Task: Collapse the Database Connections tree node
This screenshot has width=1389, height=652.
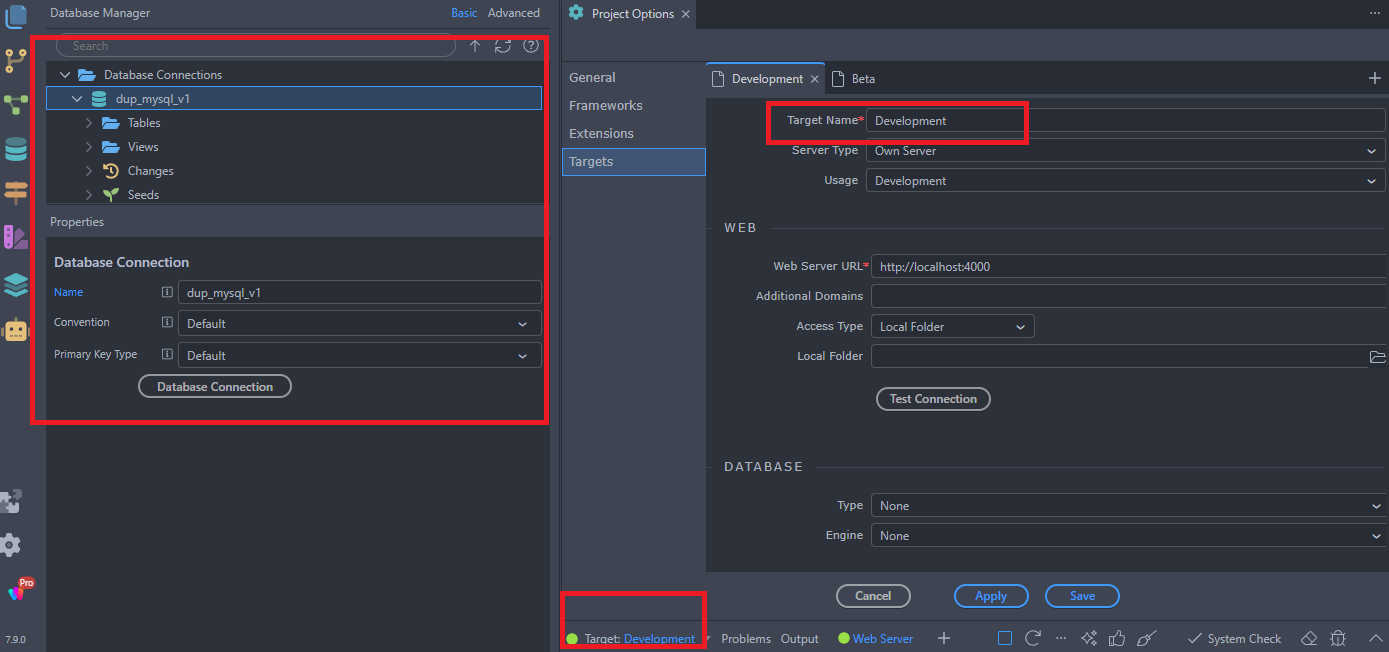Action: click(x=65, y=75)
